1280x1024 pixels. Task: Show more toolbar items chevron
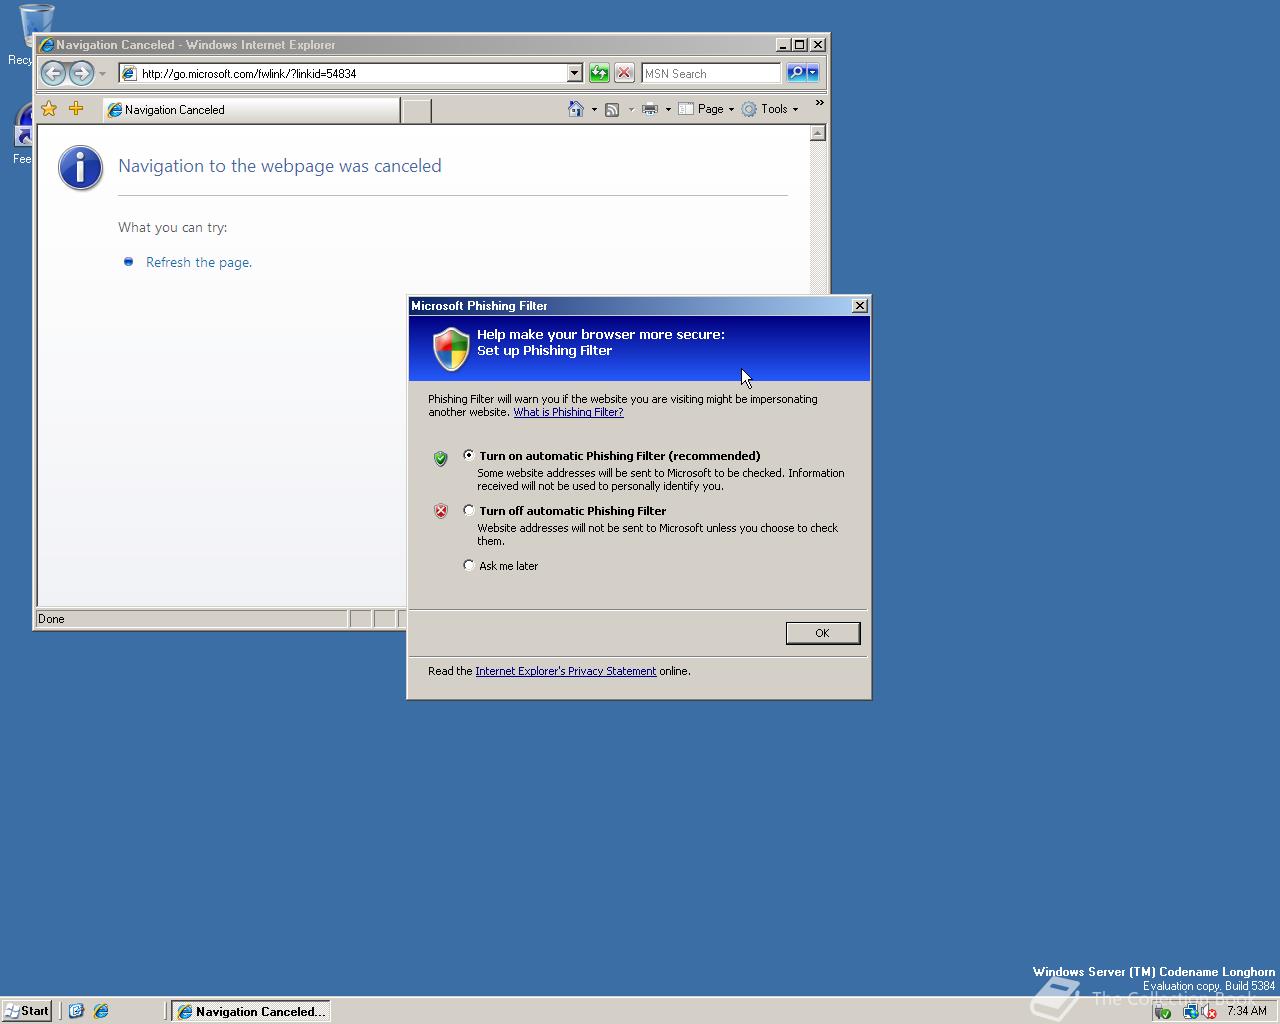pos(819,102)
